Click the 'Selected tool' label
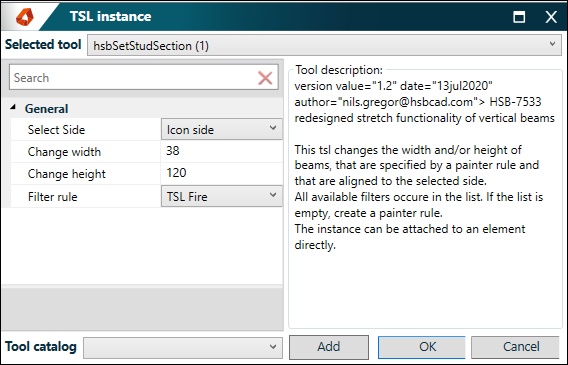Screen dimensions: 568x365 pyautogui.click(x=43, y=45)
